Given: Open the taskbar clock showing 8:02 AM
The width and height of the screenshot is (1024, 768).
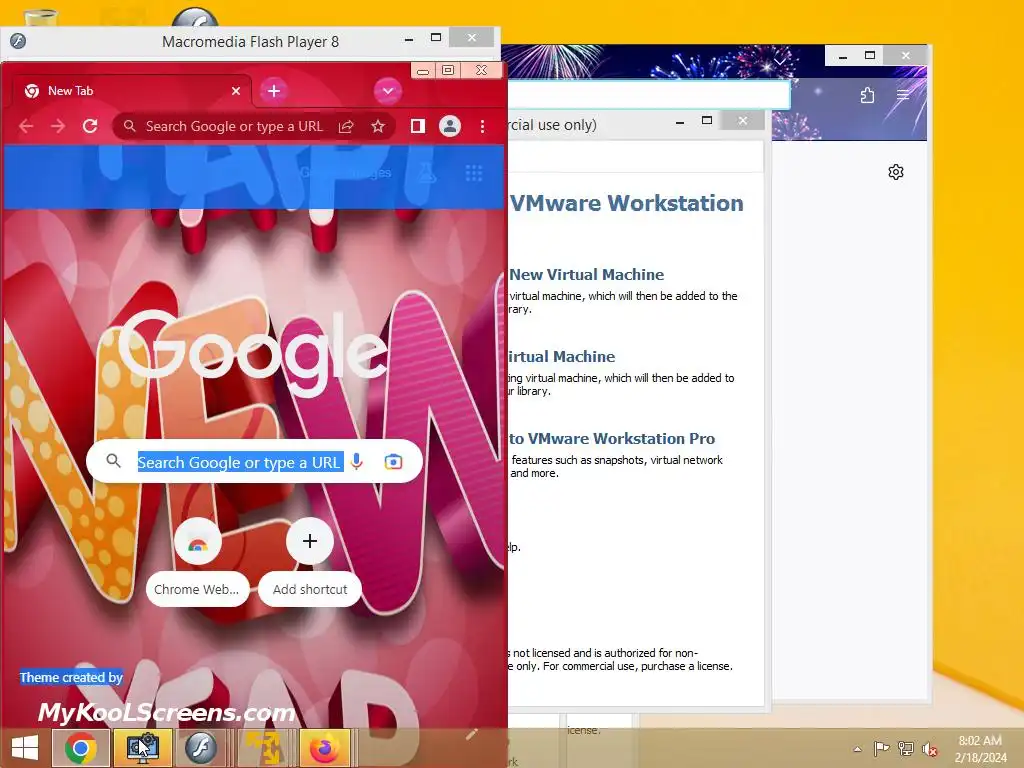Looking at the screenshot, I should click(x=980, y=749).
